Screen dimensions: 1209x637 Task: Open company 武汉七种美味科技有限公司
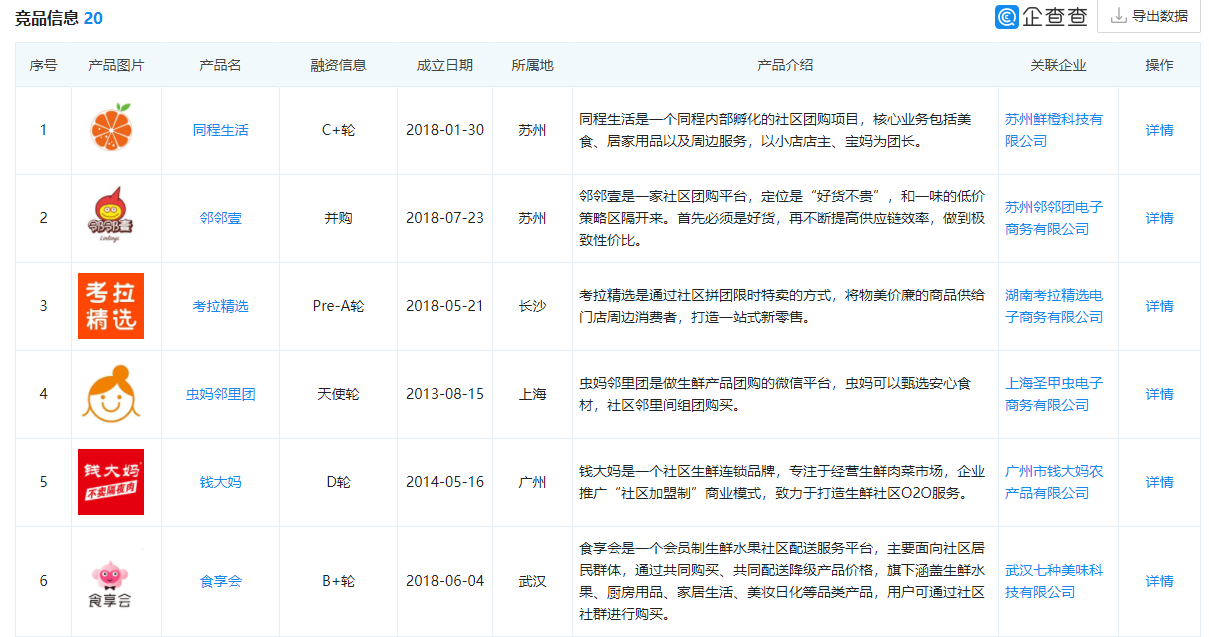pyautogui.click(x=1054, y=581)
